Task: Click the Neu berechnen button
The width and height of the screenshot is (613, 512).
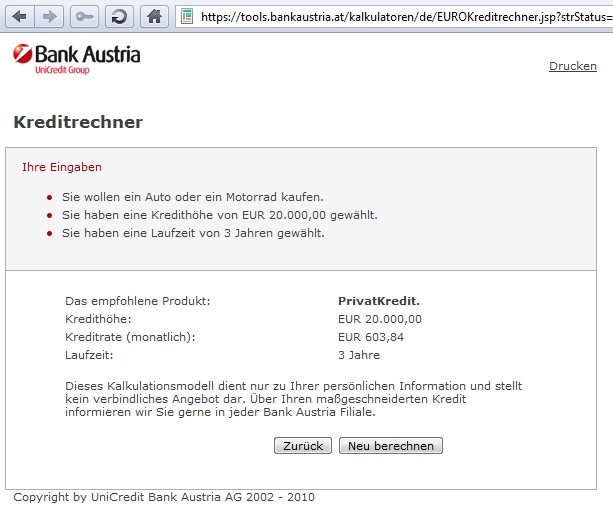Action: 391,446
